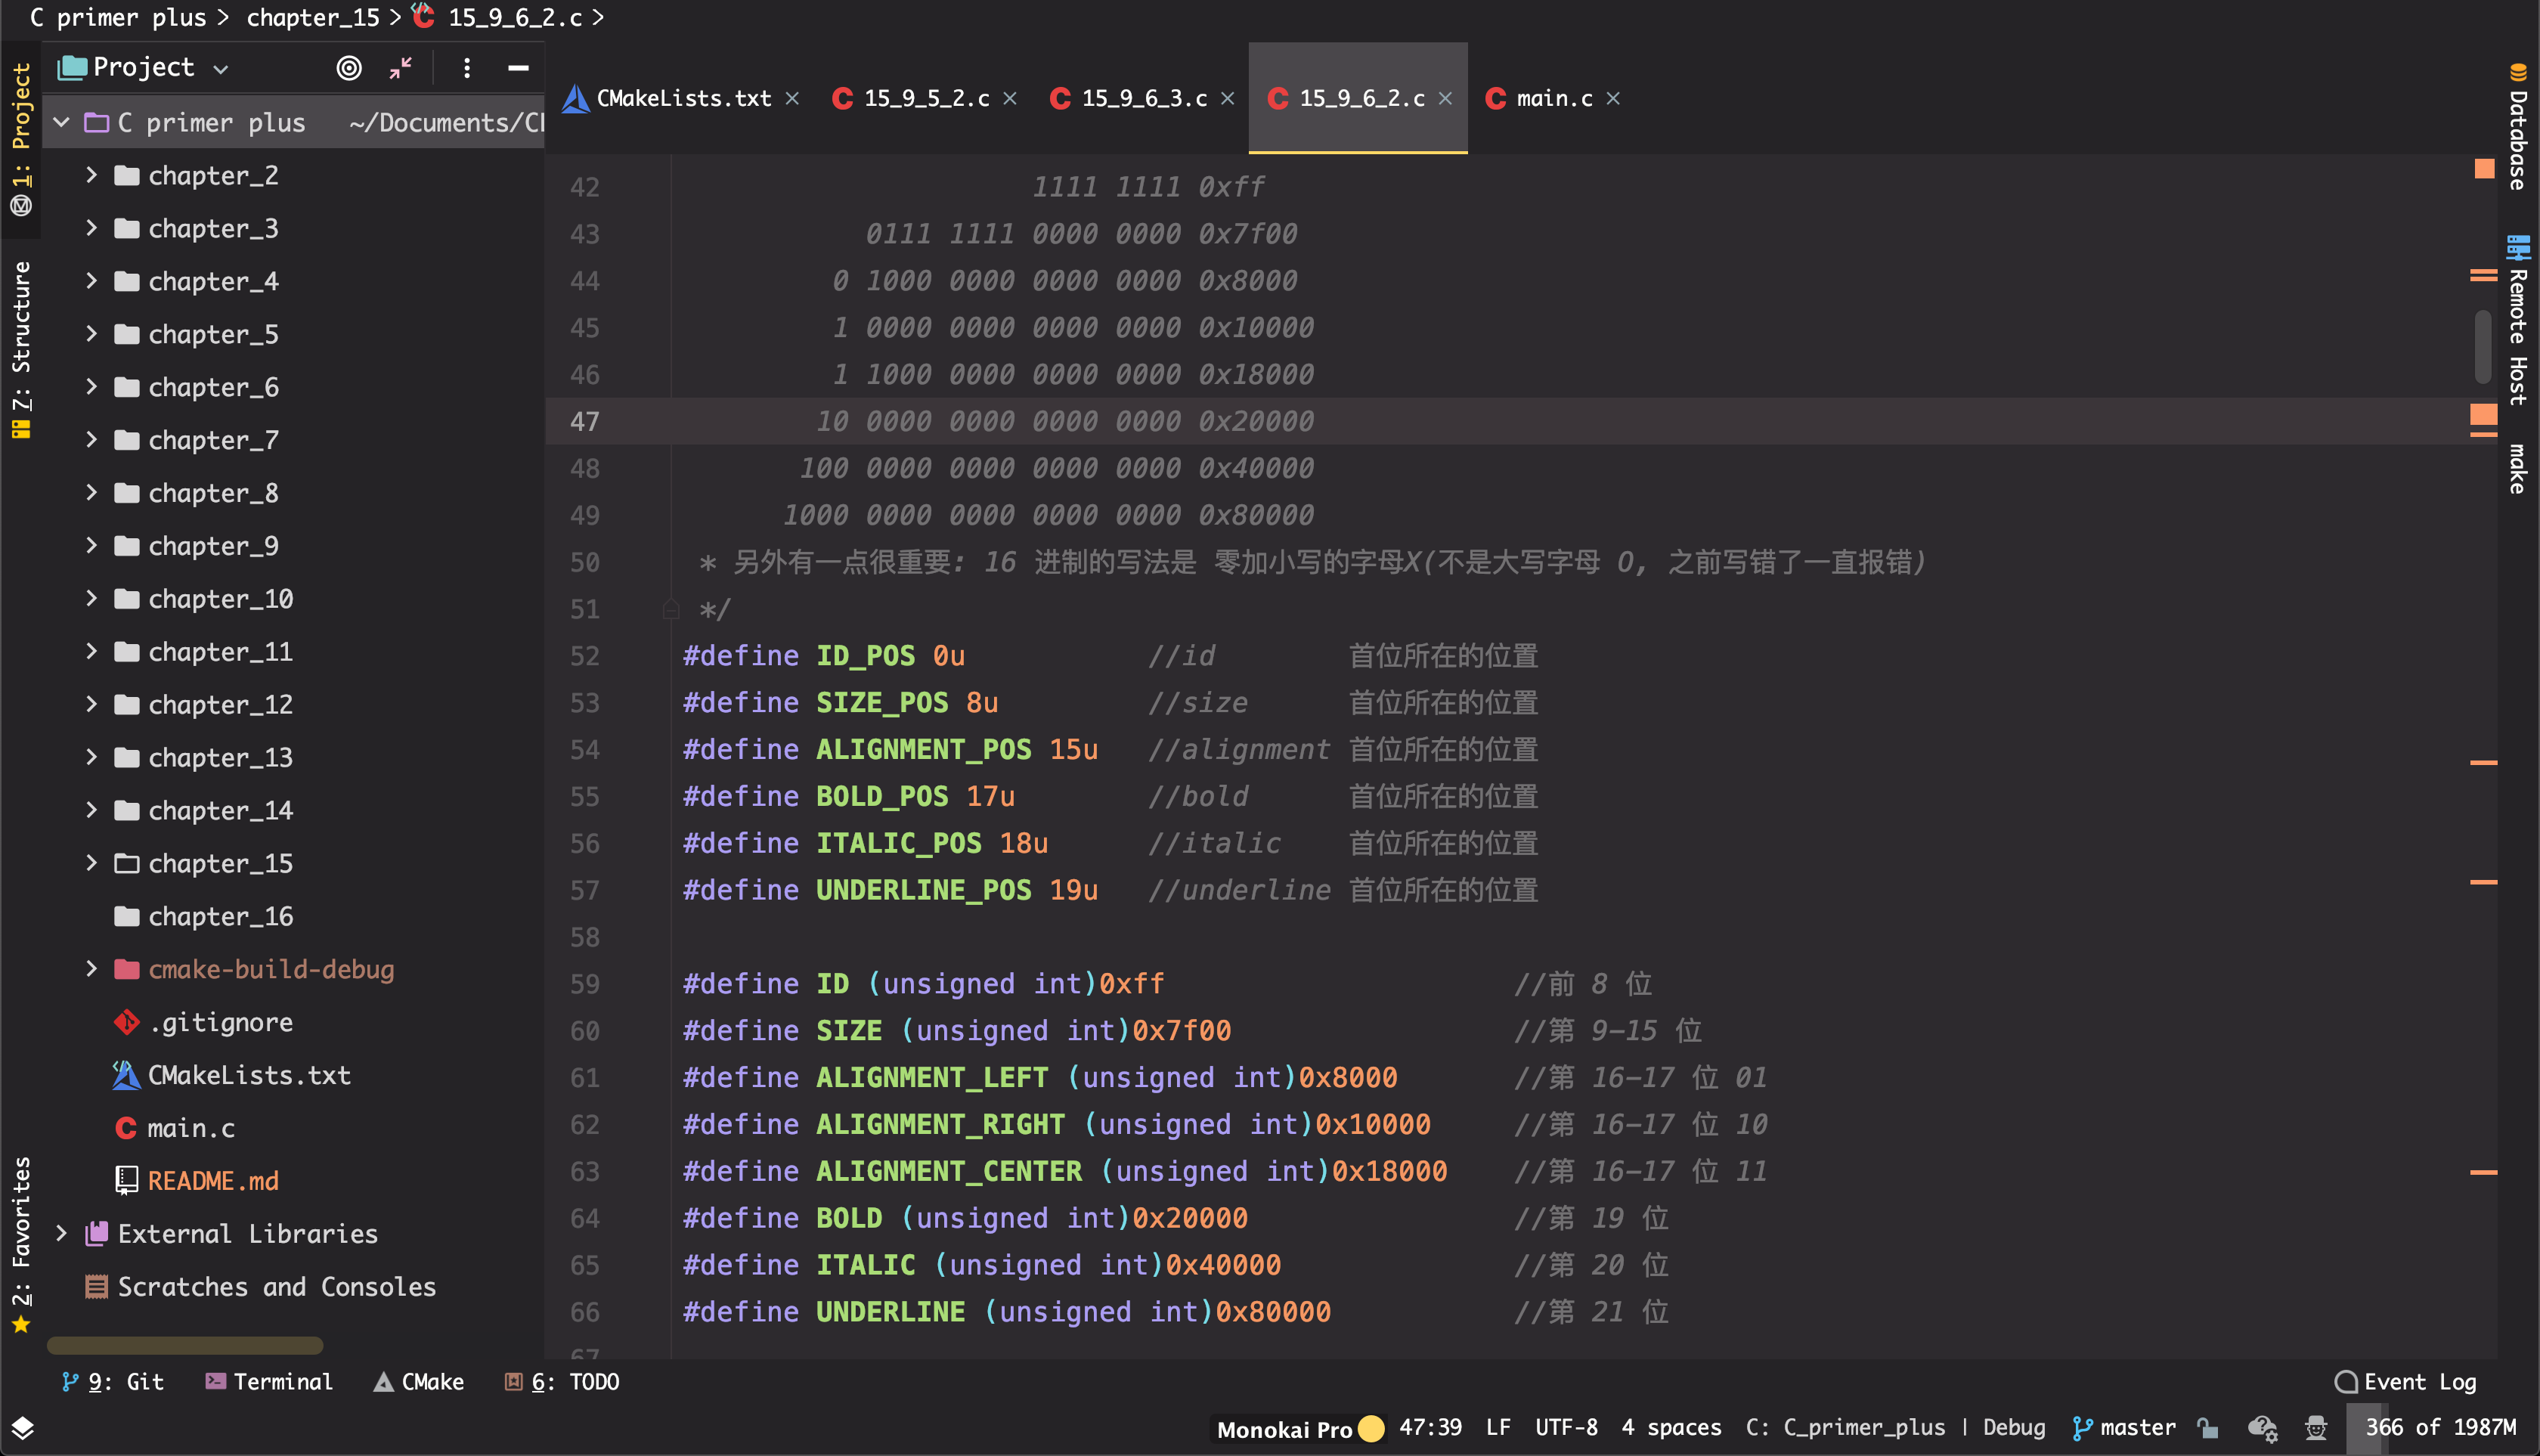This screenshot has width=2540, height=1456.
Task: Click the locate target icon in Project panel
Action: pos(348,68)
